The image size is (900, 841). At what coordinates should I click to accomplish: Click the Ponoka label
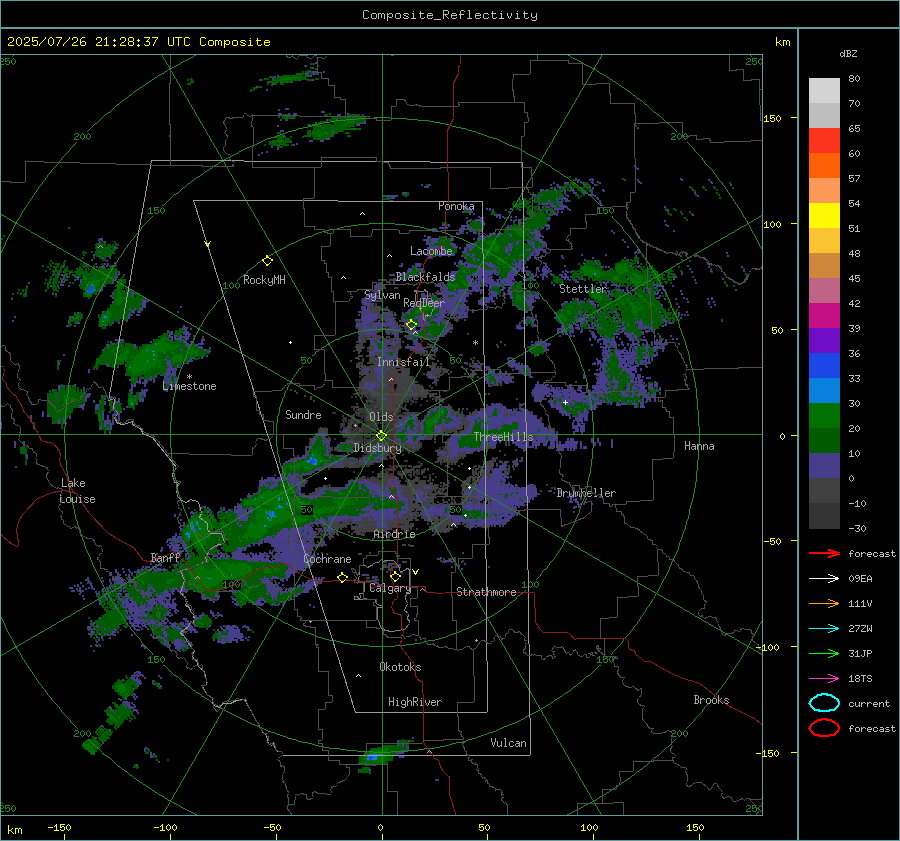coord(456,206)
